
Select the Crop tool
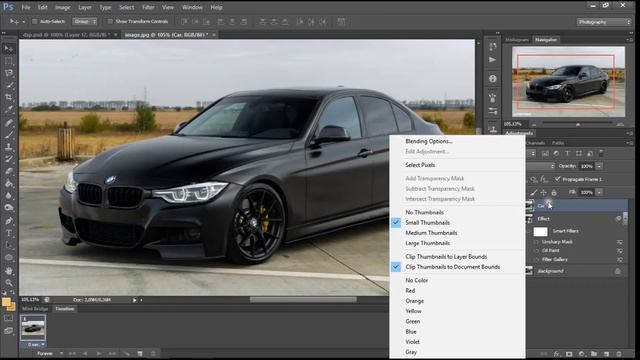pyautogui.click(x=9, y=98)
